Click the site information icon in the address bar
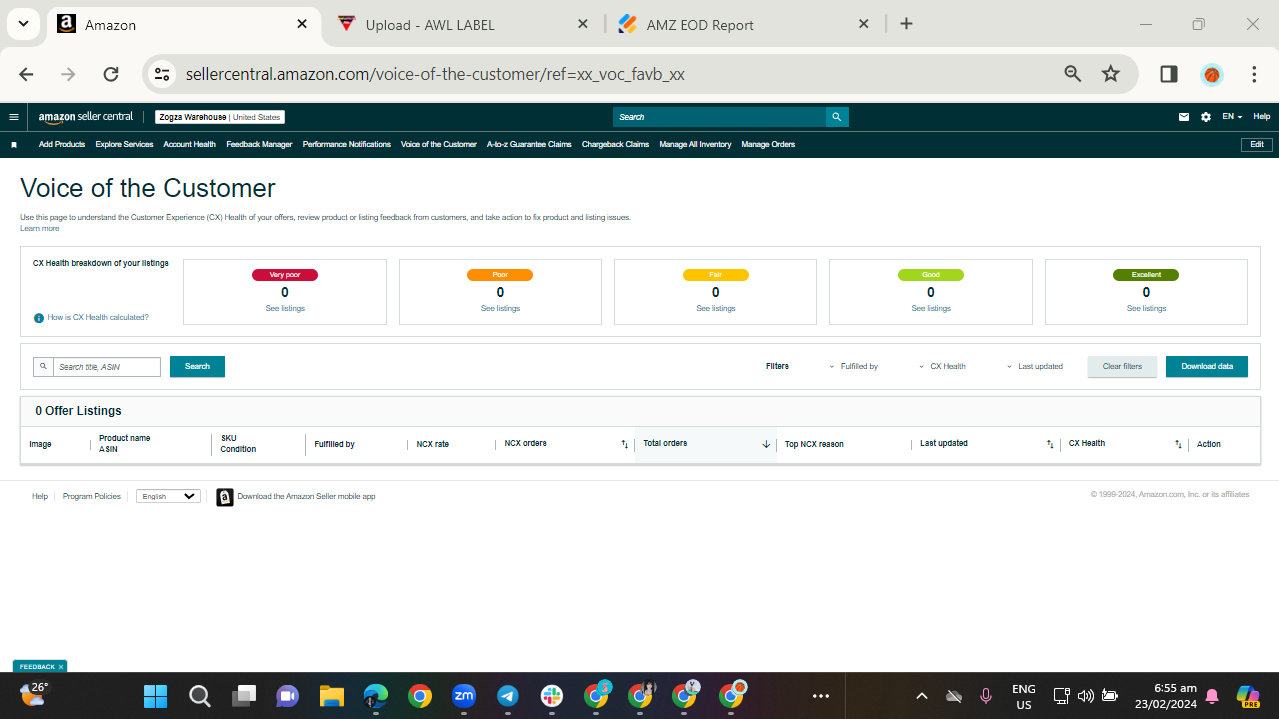1279x719 pixels. [162, 74]
